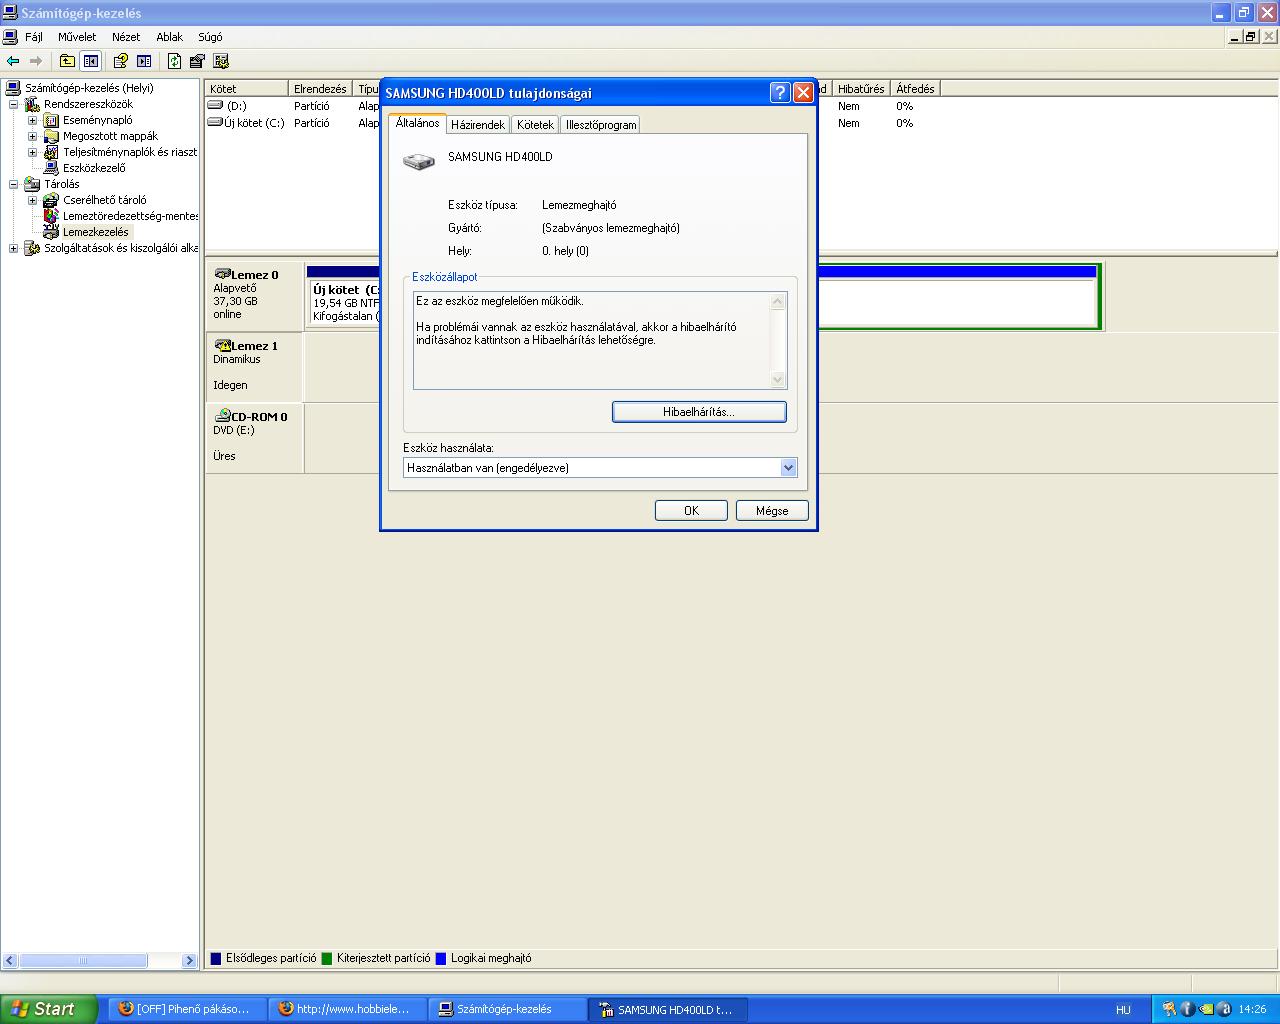
Task: Switch to the Illesztőprogram tab
Action: (x=600, y=125)
